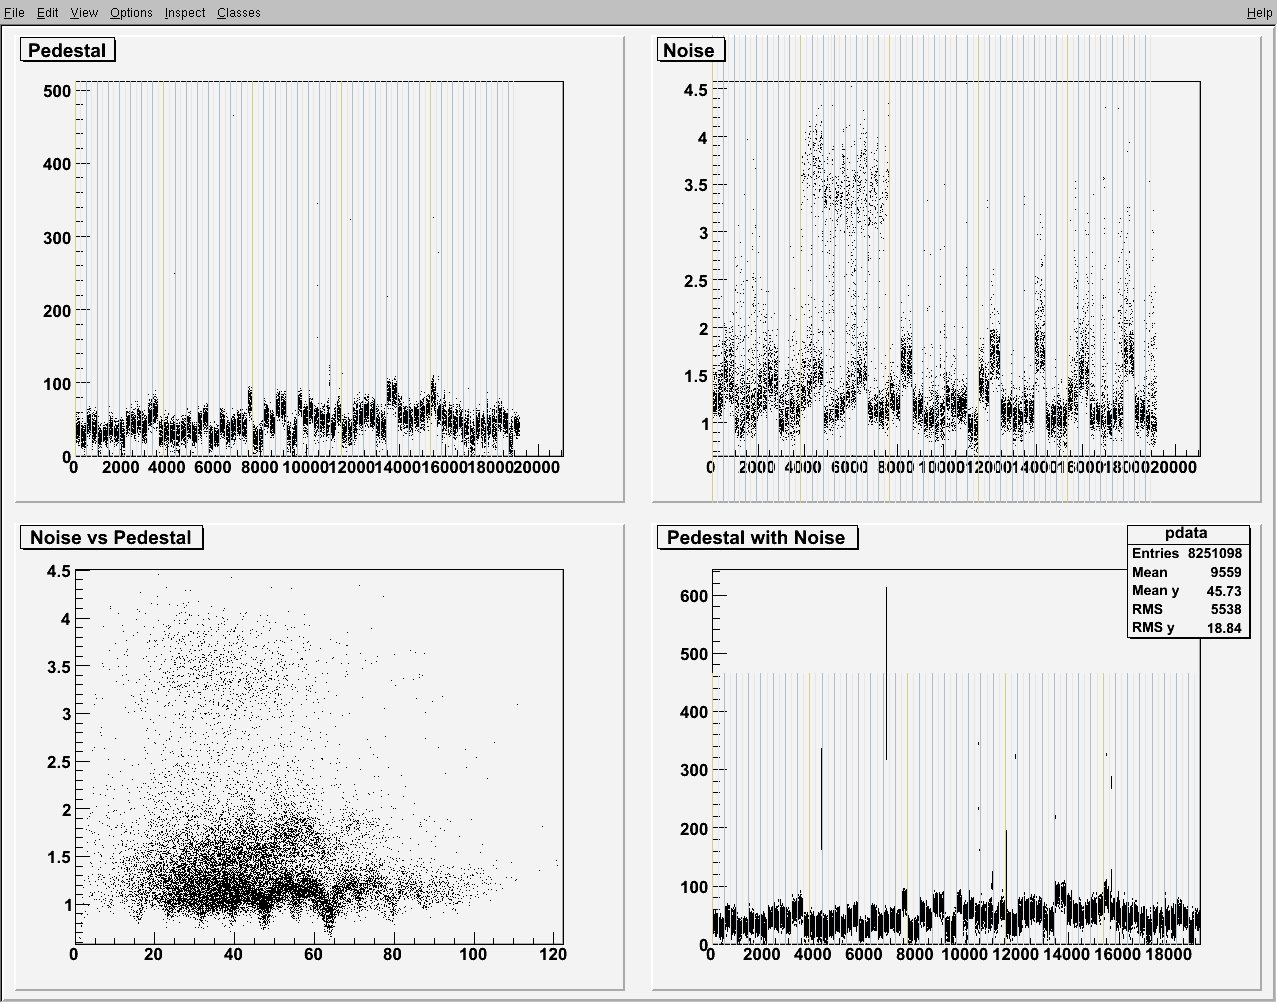Click the 4.5 label on Noise plot y-axis

[x=695, y=90]
